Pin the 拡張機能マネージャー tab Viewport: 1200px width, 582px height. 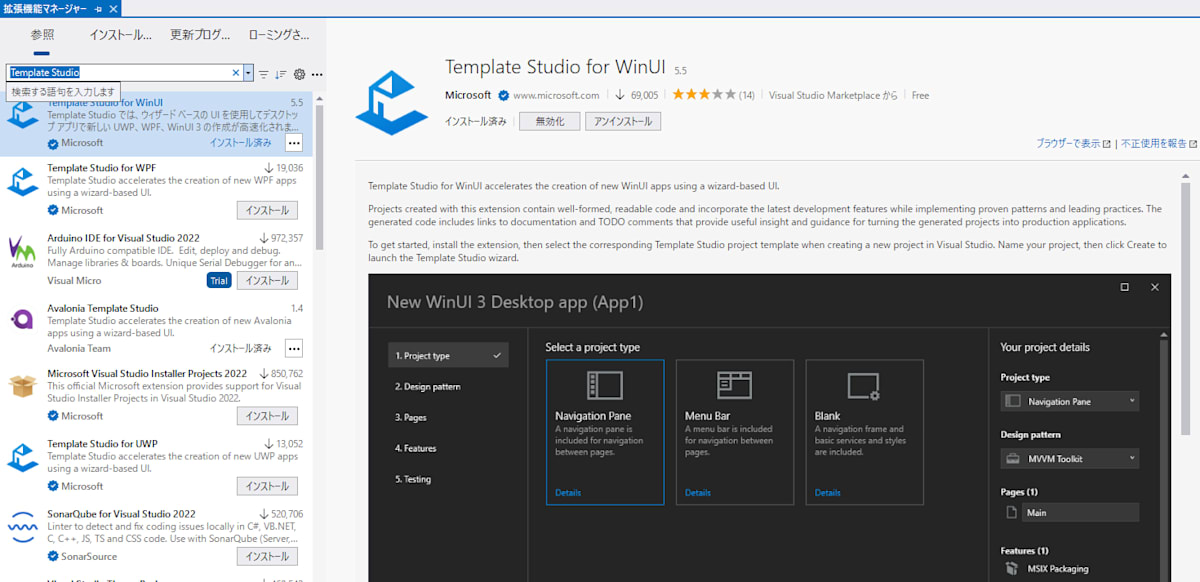click(x=99, y=8)
